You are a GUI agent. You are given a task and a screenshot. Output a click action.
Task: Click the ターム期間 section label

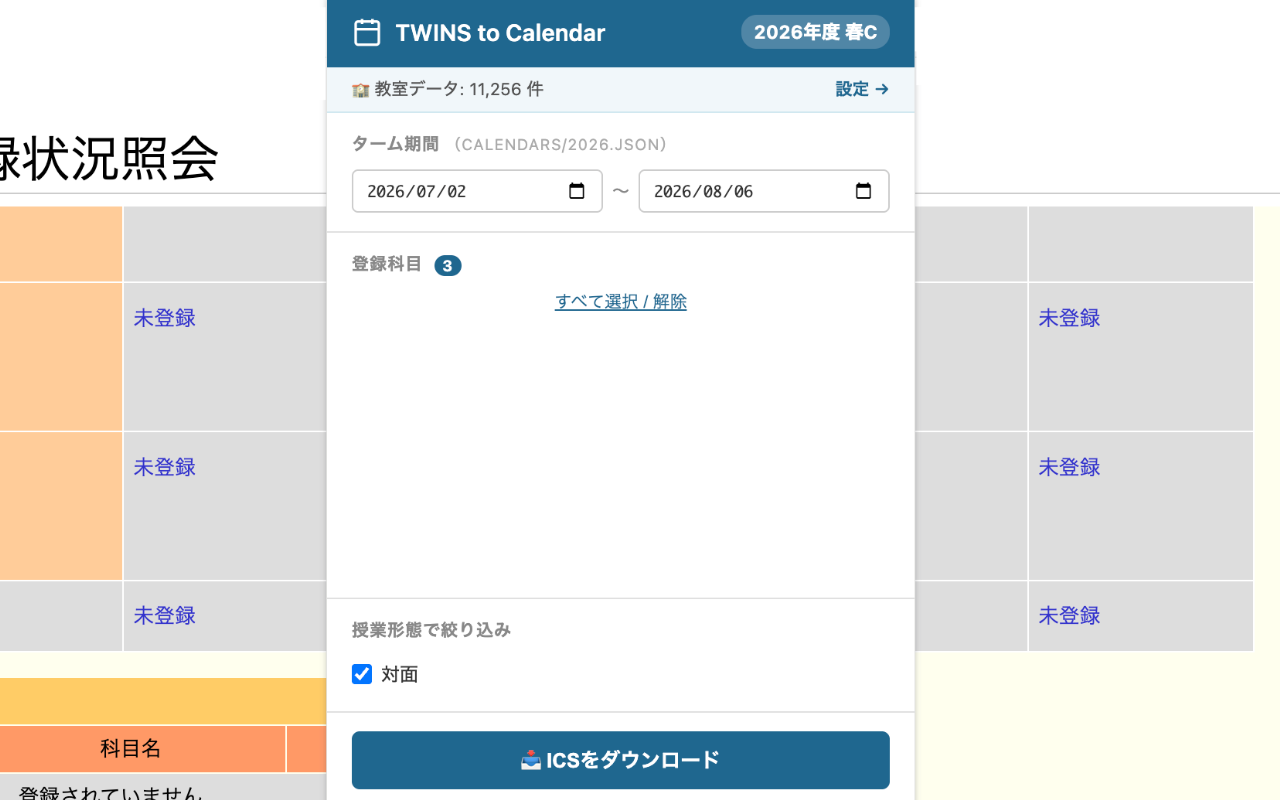[395, 144]
